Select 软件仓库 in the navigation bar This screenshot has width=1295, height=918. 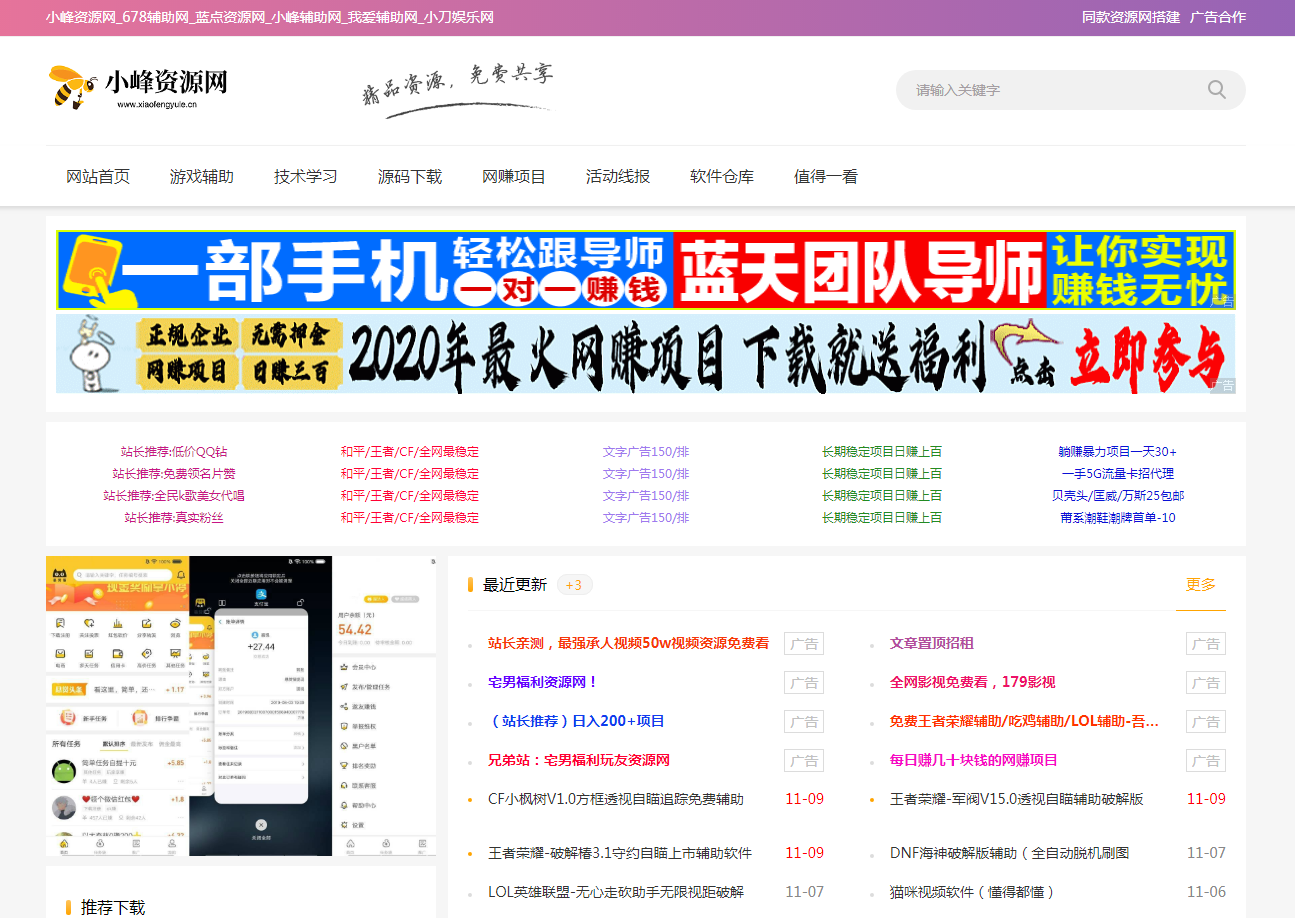[x=722, y=177]
